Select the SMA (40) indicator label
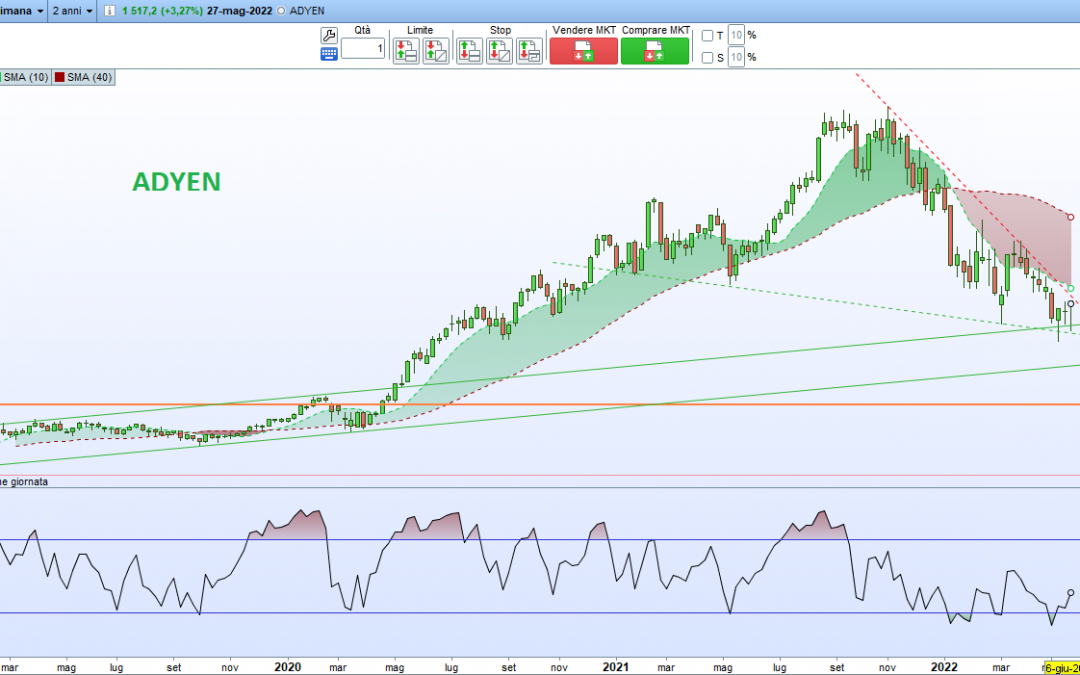 click(90, 77)
